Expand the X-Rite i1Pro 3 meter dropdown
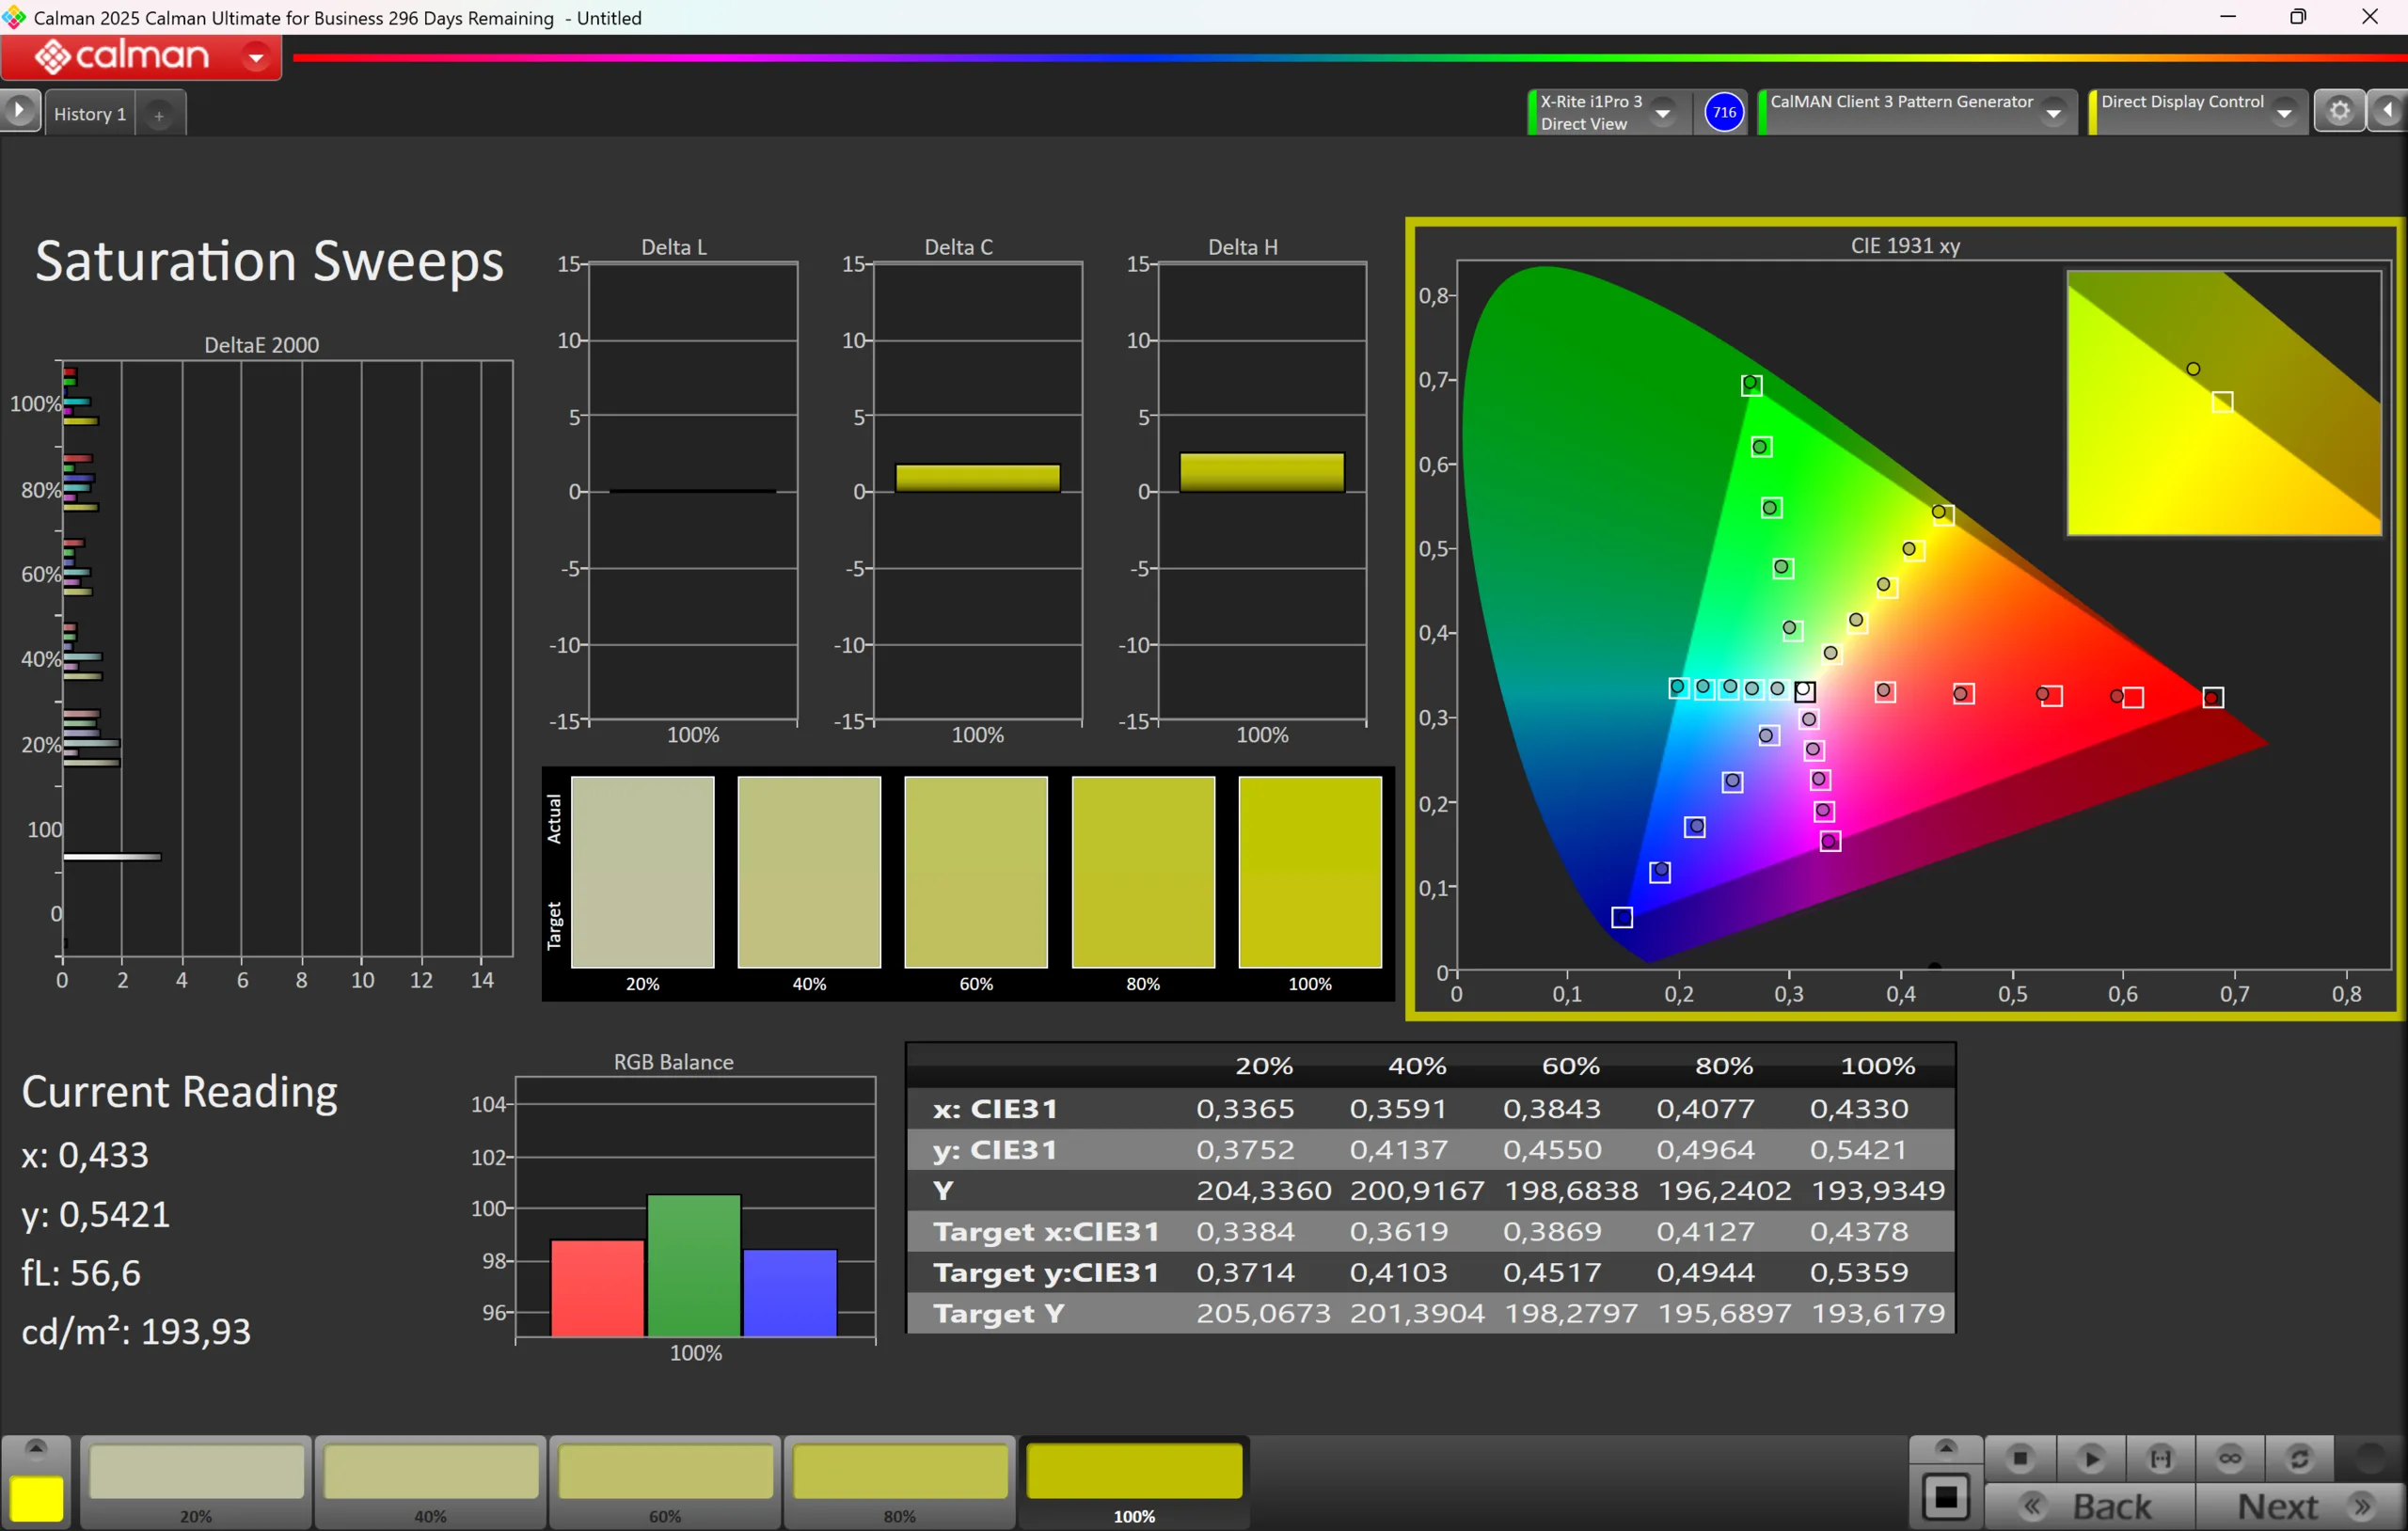The width and height of the screenshot is (2408, 1531). pyautogui.click(x=1663, y=112)
